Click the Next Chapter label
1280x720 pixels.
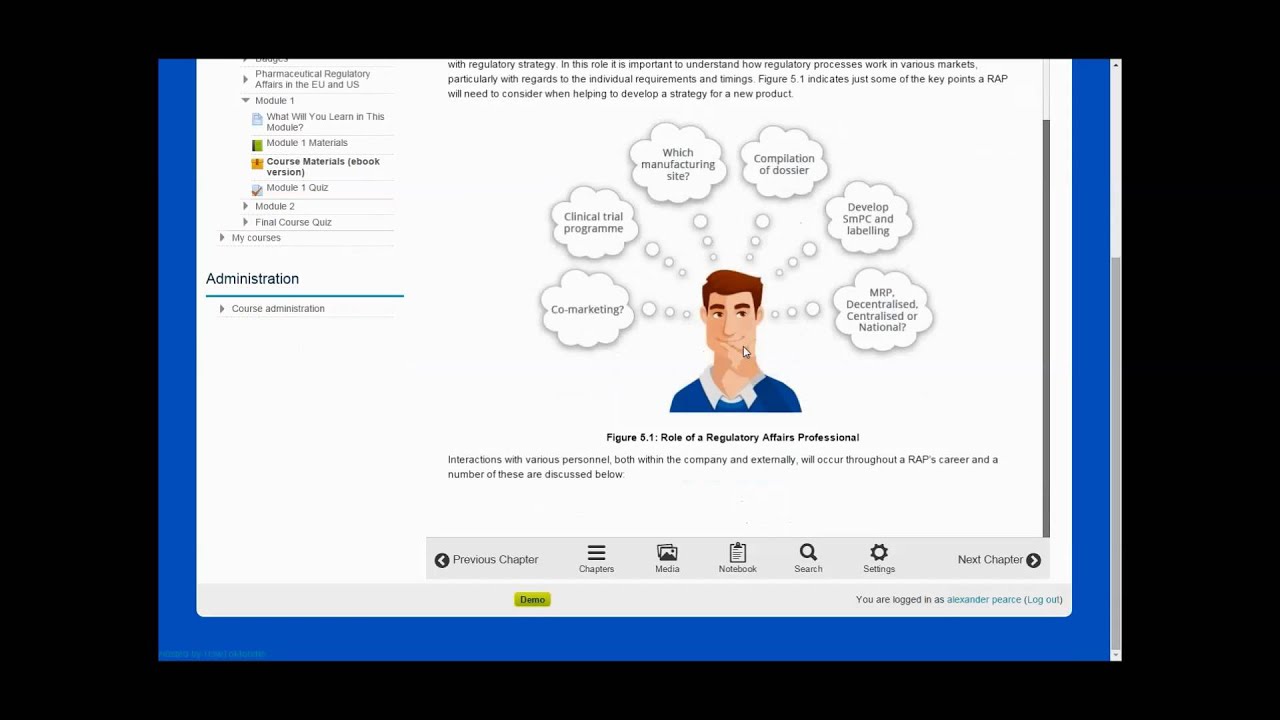point(990,560)
